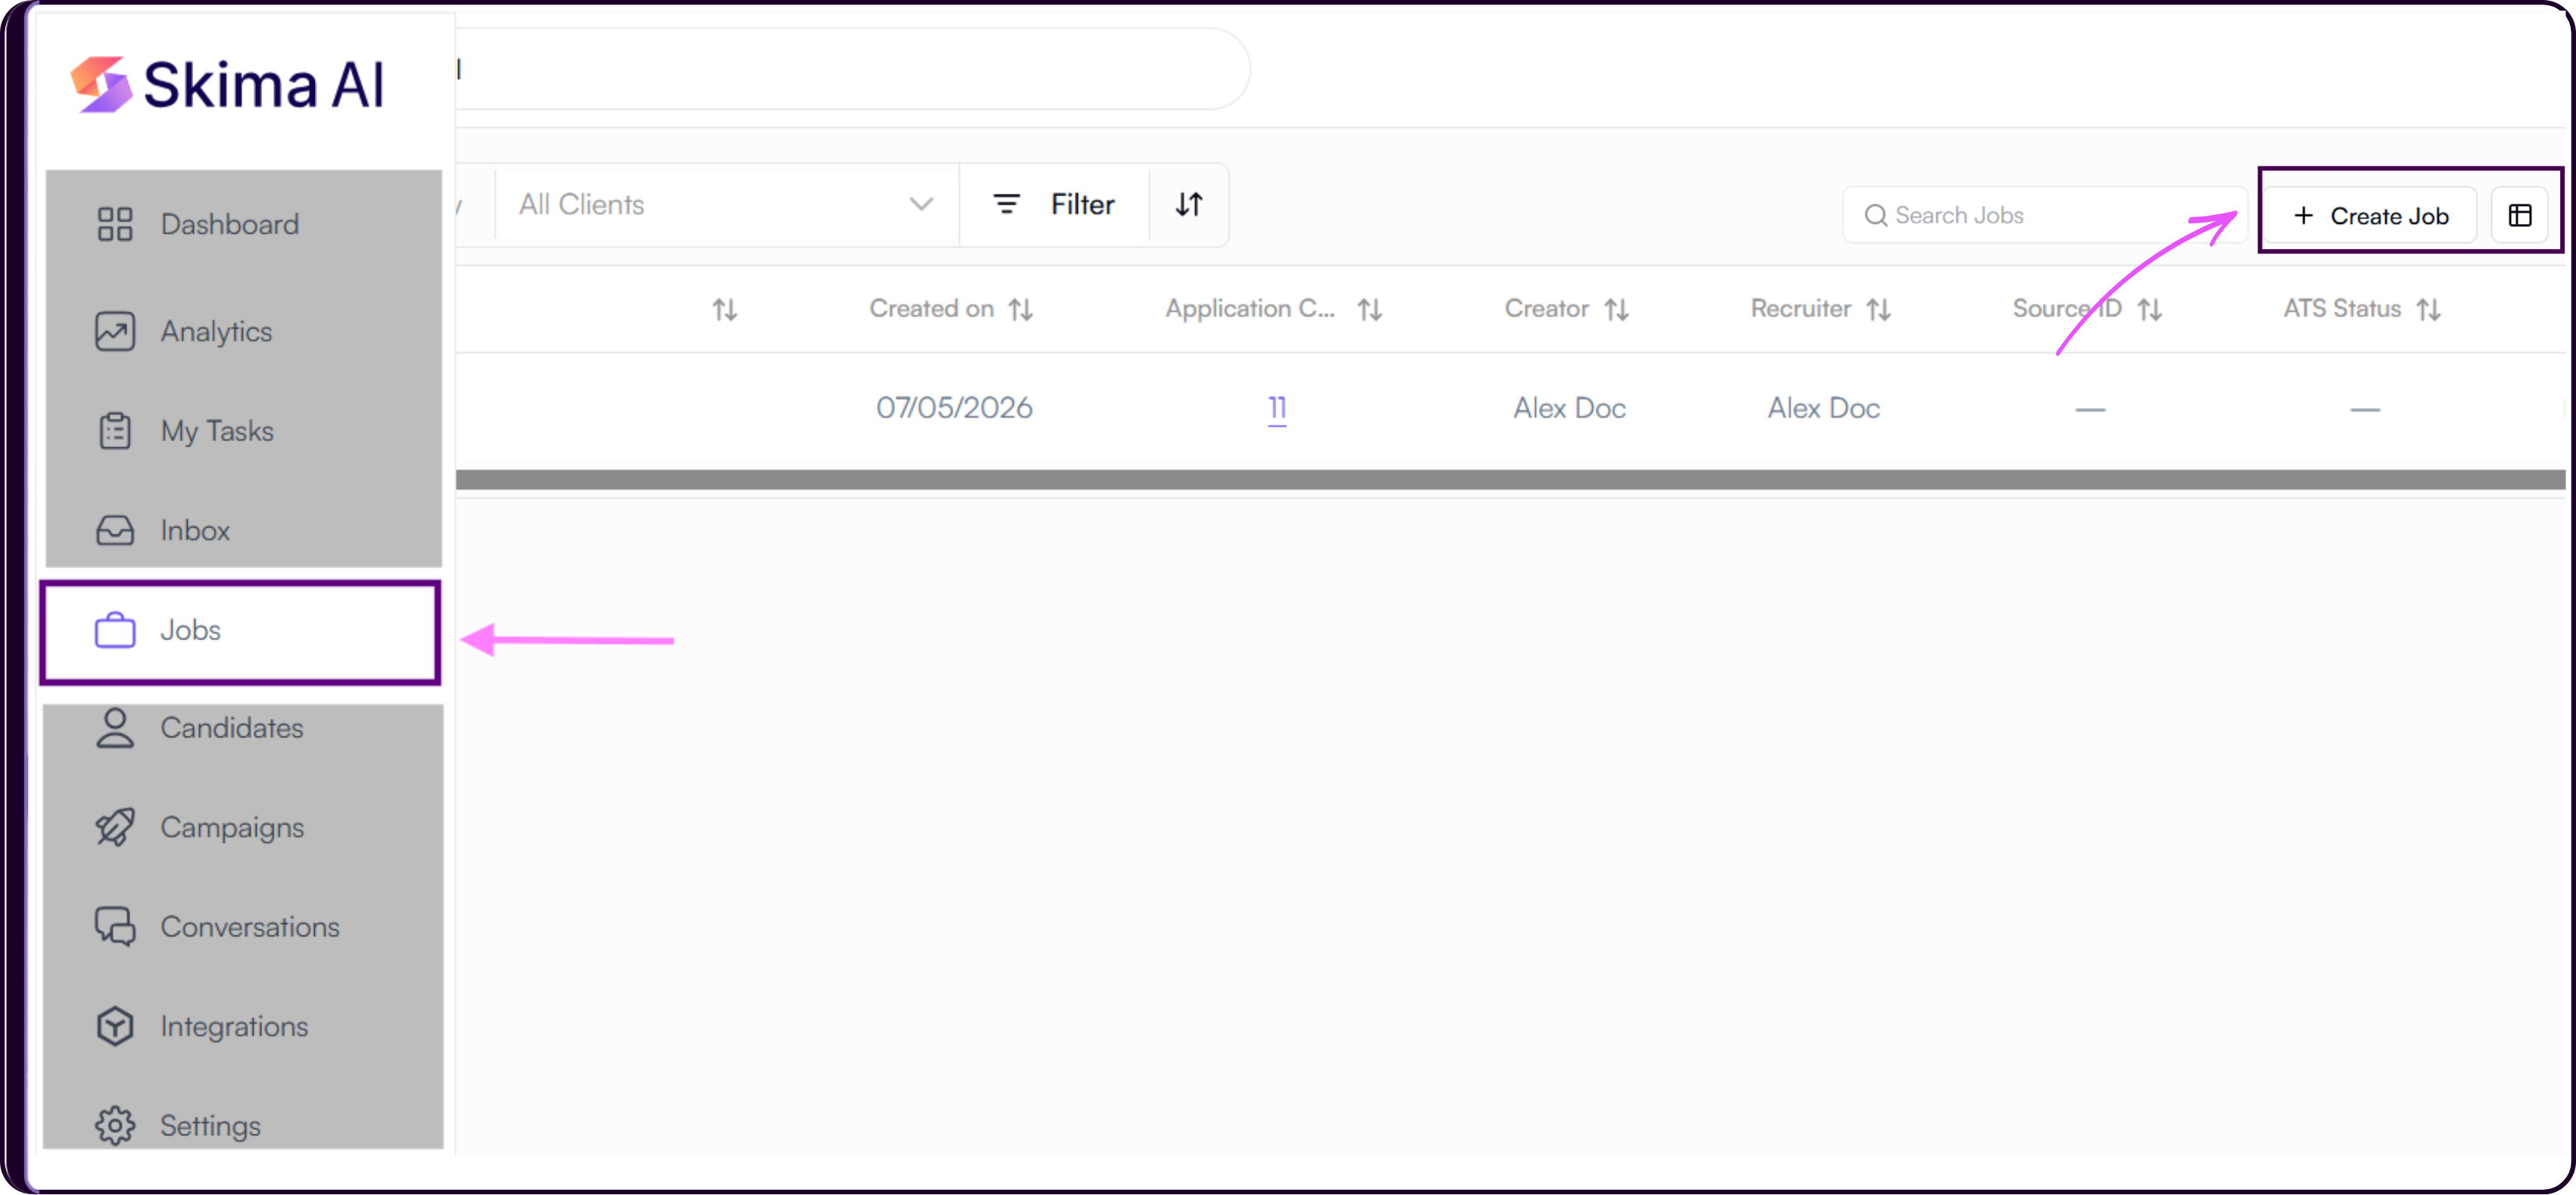Click the Create Job button
2576x1195 pixels.
pyautogui.click(x=2370, y=216)
